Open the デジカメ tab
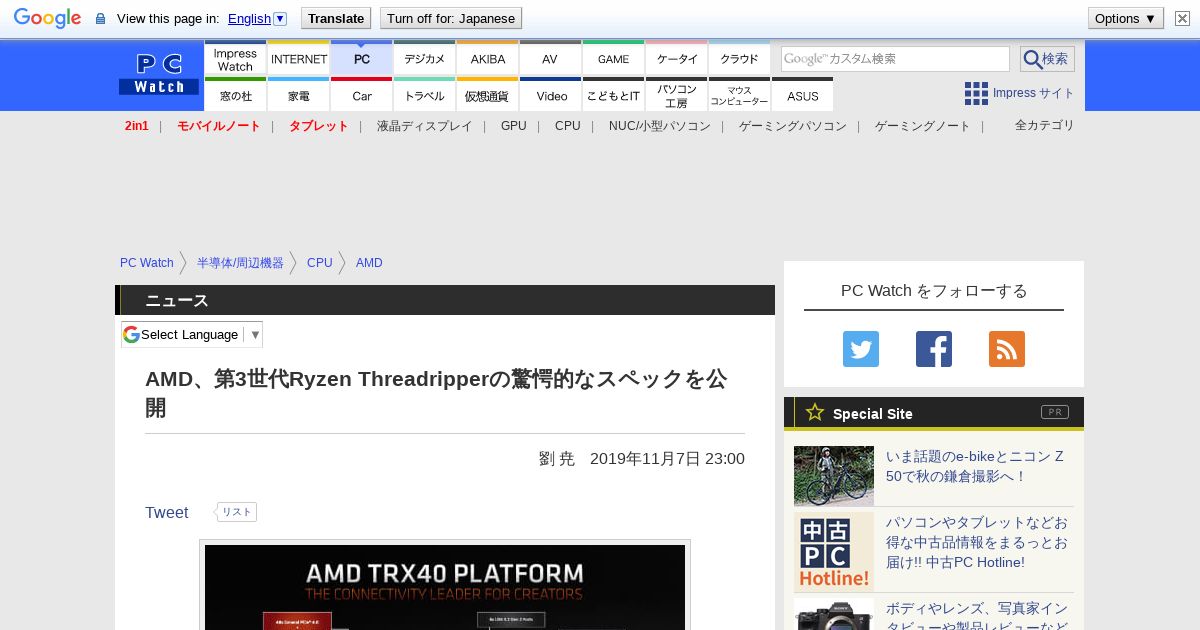Screen dimensions: 1200x630 click(x=425, y=59)
